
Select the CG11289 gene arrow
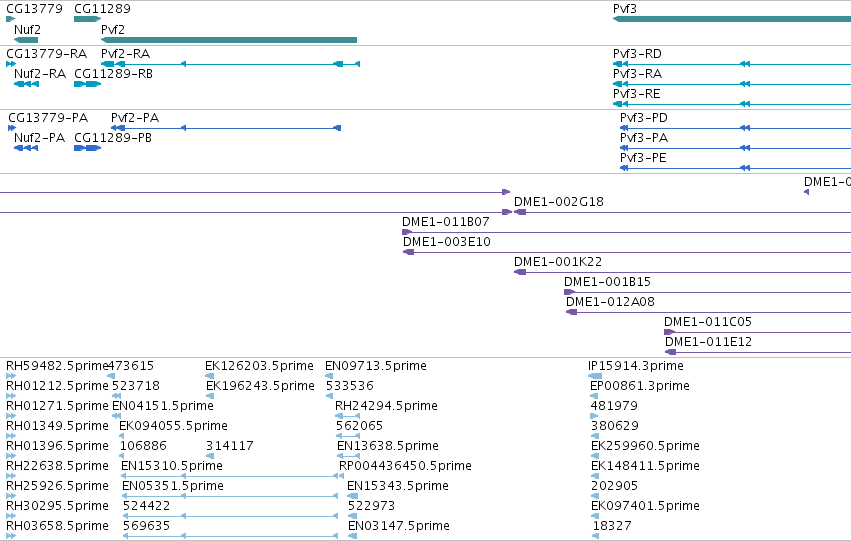click(87, 20)
